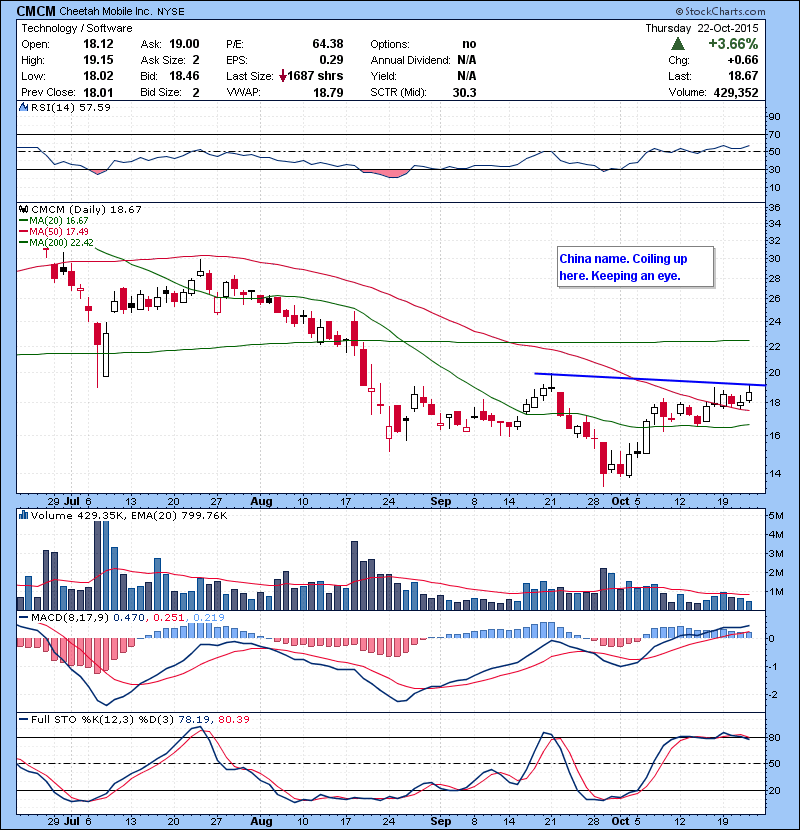Click the Oct label on price chart axis
This screenshot has width=800, height=830.
click(x=620, y=501)
